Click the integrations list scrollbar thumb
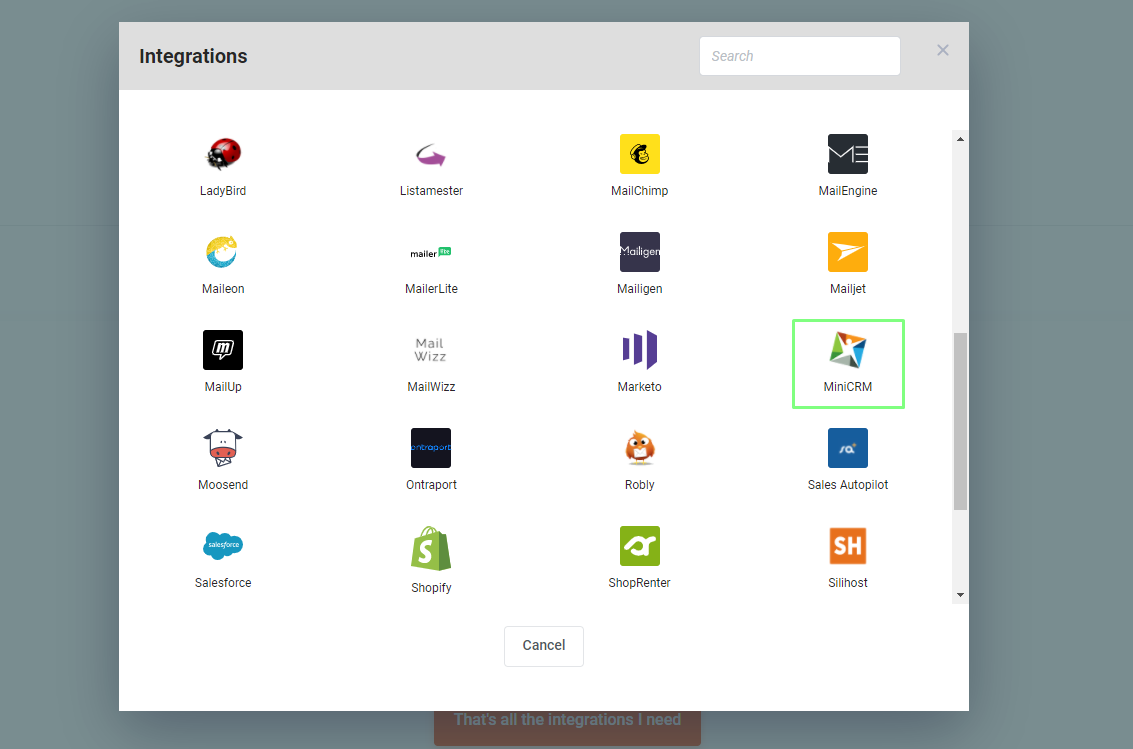Viewport: 1133px width, 749px height. [960, 421]
